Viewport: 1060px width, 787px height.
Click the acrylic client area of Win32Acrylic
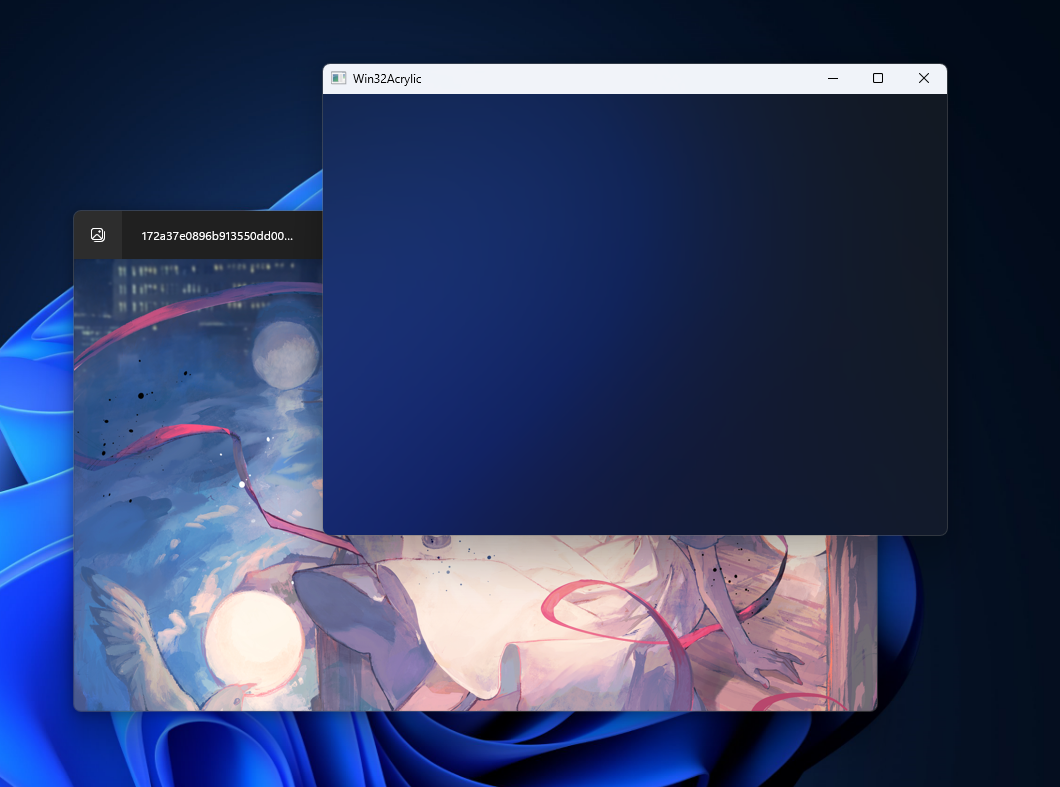point(635,314)
